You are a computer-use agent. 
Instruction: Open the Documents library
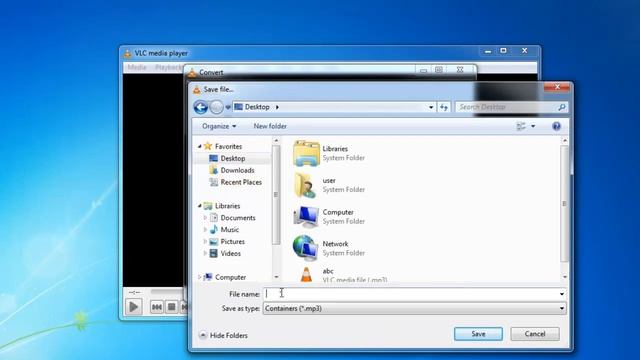coord(238,218)
